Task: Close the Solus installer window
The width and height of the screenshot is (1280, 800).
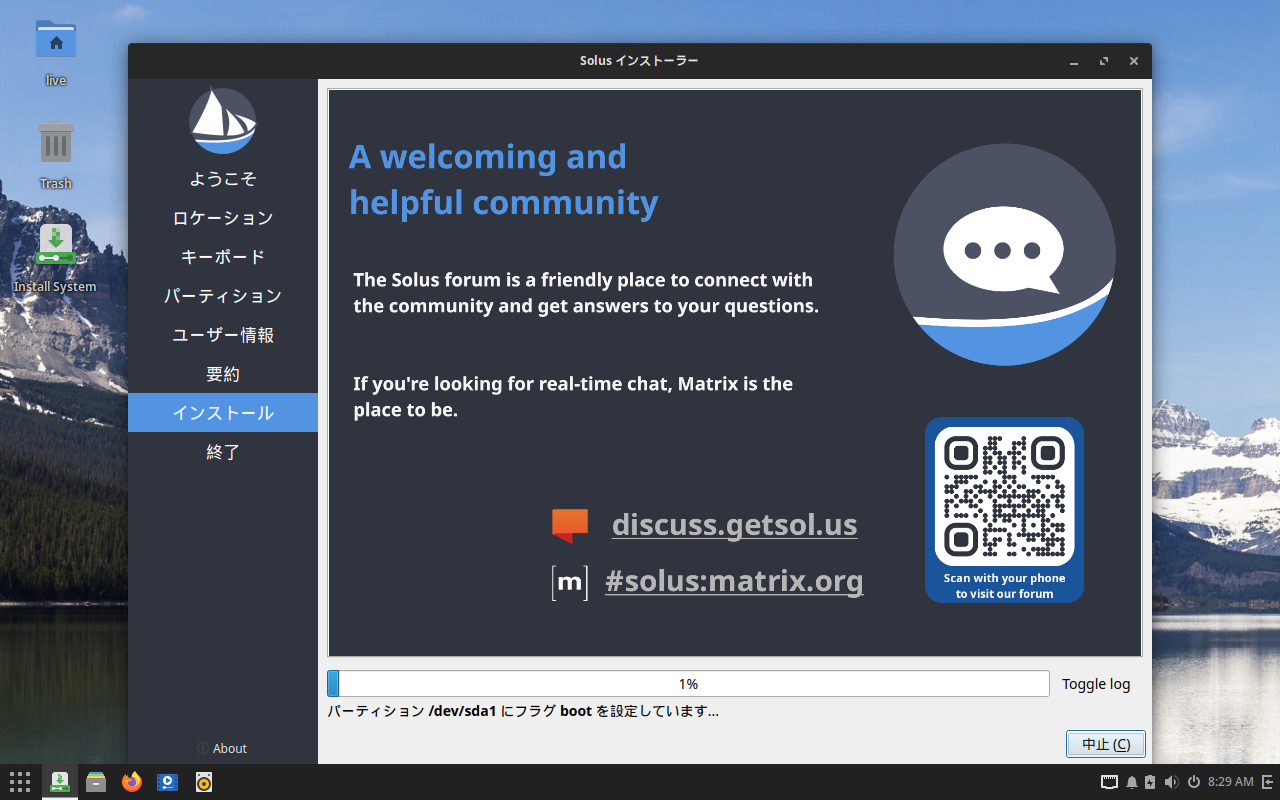Action: [x=1134, y=61]
